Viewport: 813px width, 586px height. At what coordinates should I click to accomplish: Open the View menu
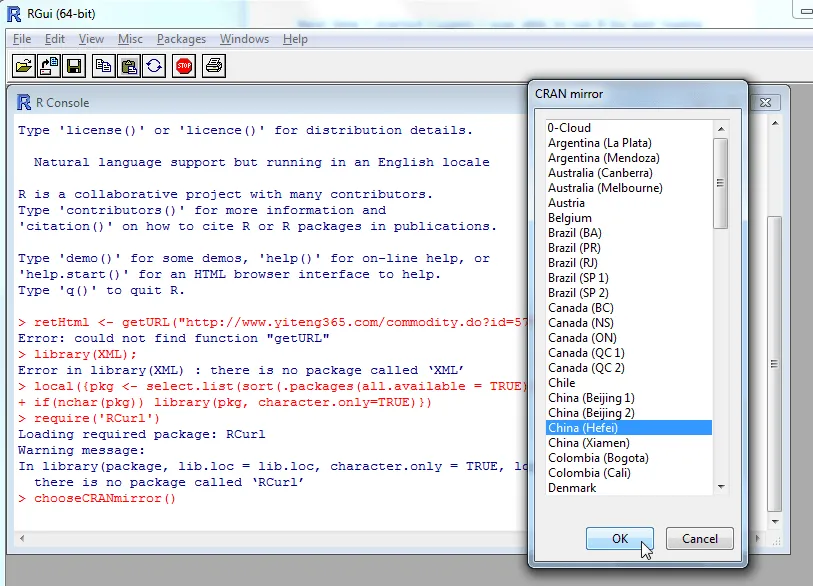point(91,39)
